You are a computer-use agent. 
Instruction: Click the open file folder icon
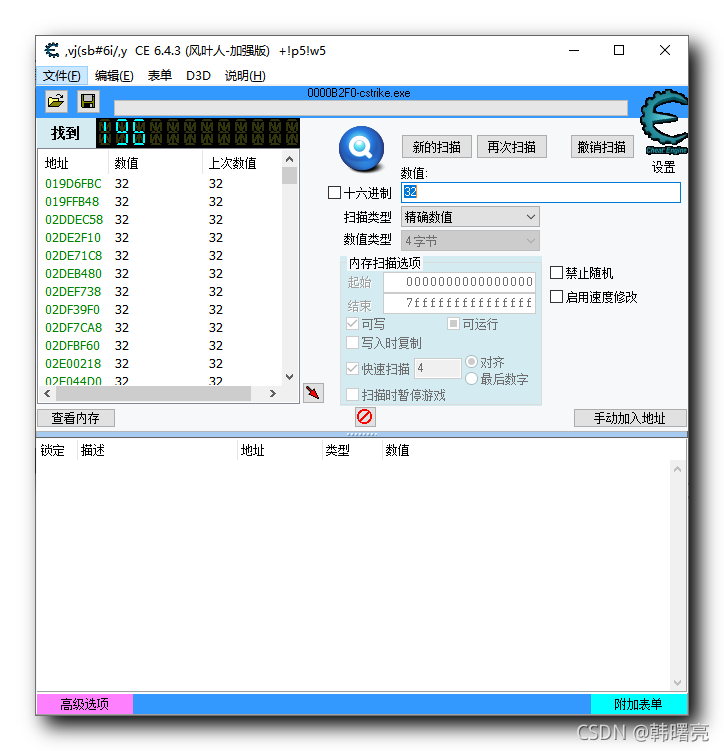(x=56, y=102)
